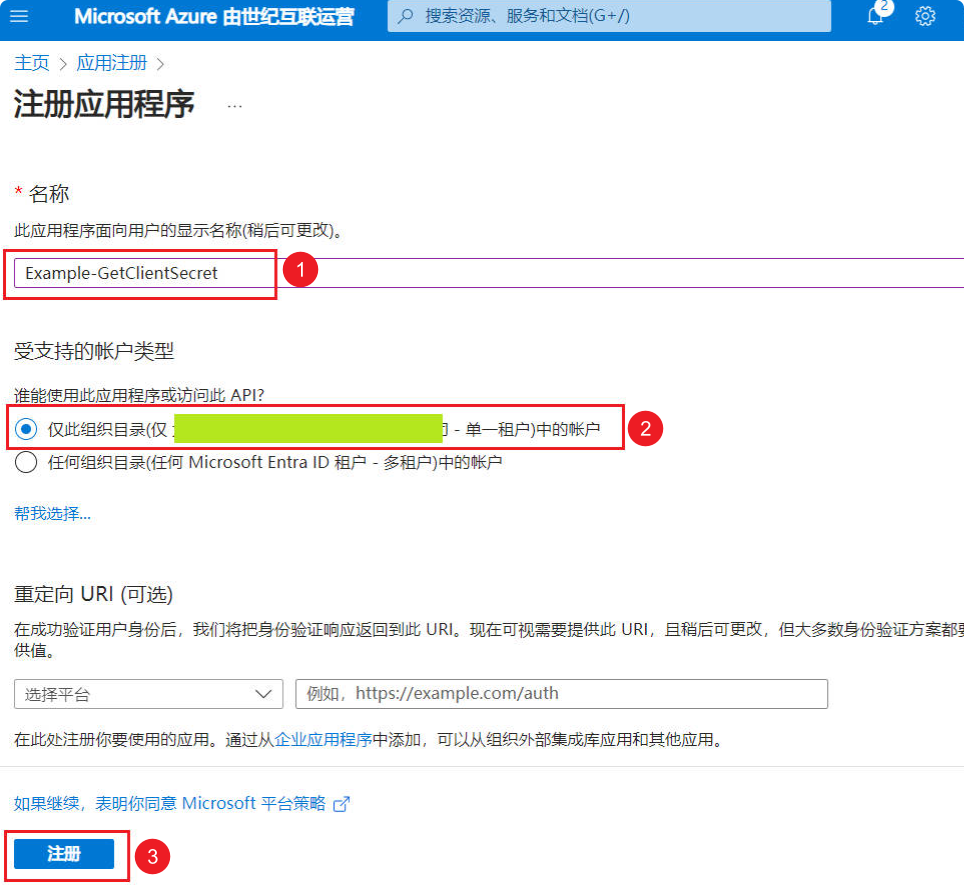Click the redirect URI input field
This screenshot has height=887, width=964.
[x=561, y=694]
